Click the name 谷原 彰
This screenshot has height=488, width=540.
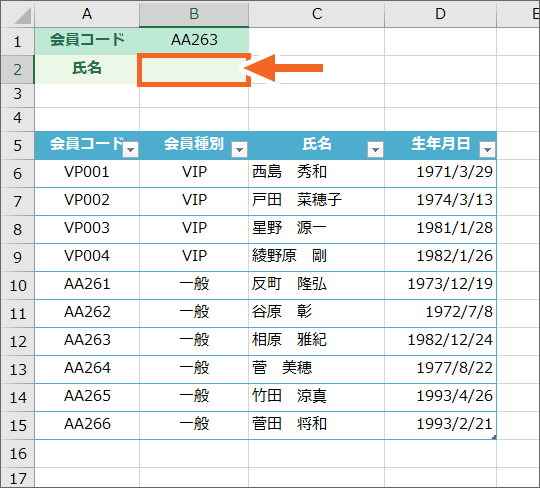pos(282,312)
